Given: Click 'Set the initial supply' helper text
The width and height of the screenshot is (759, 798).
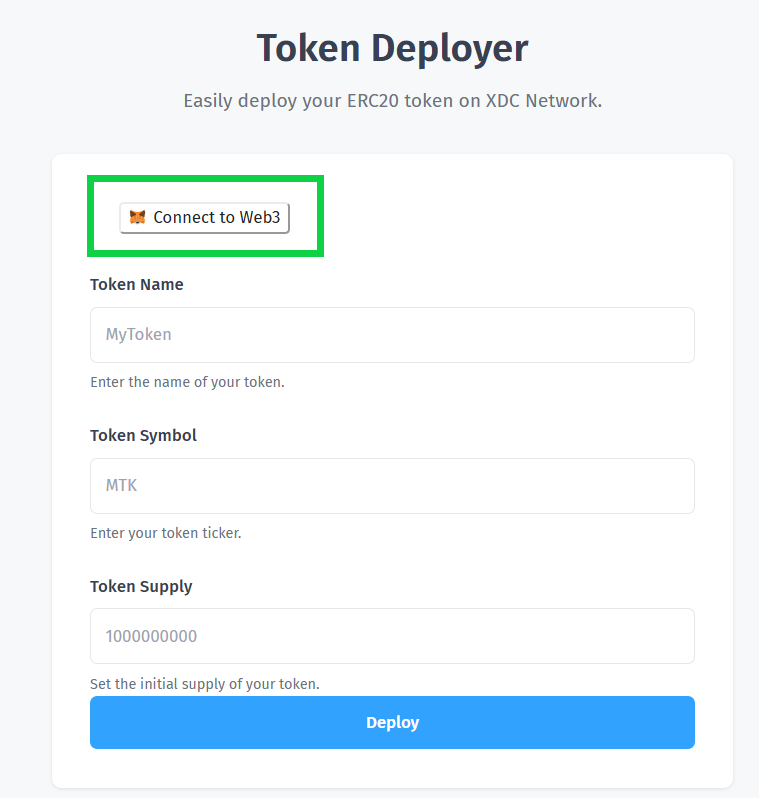Looking at the screenshot, I should click(204, 684).
